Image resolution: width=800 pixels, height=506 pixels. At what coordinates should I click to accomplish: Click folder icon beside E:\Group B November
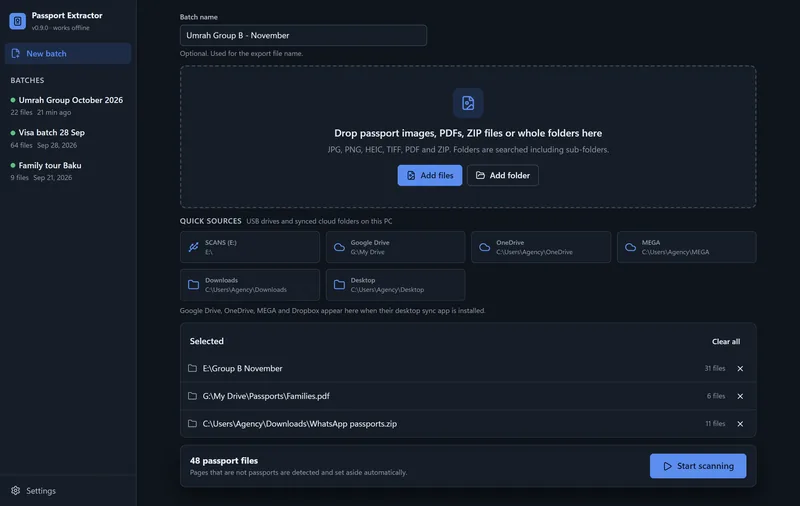[192, 368]
